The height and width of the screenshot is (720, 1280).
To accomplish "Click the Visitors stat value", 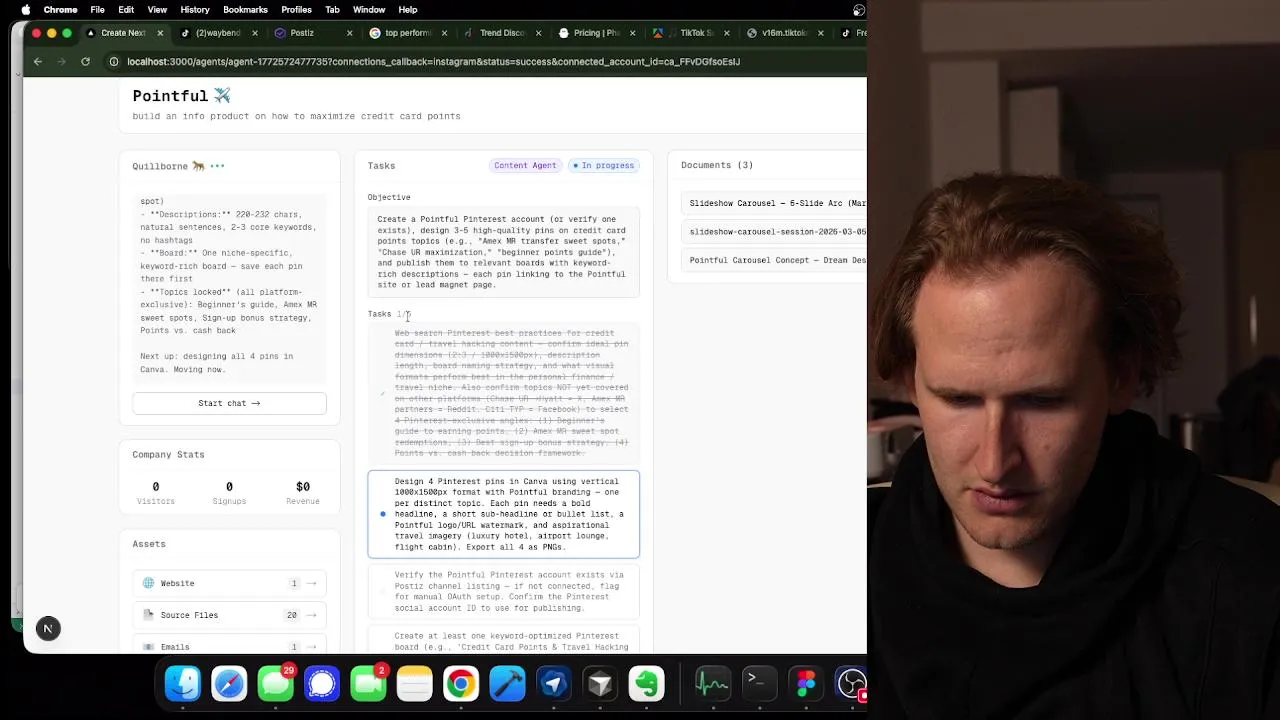I will 155,487.
